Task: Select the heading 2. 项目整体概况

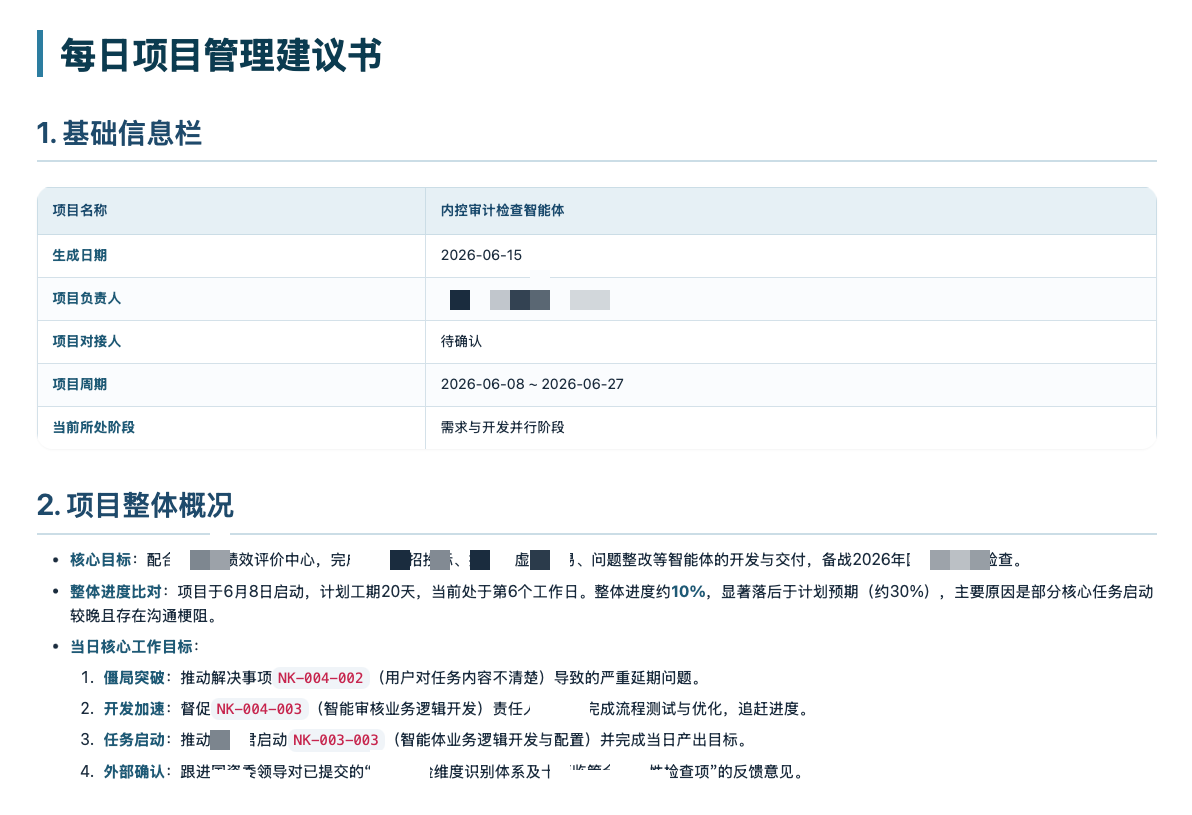Action: click(x=135, y=506)
